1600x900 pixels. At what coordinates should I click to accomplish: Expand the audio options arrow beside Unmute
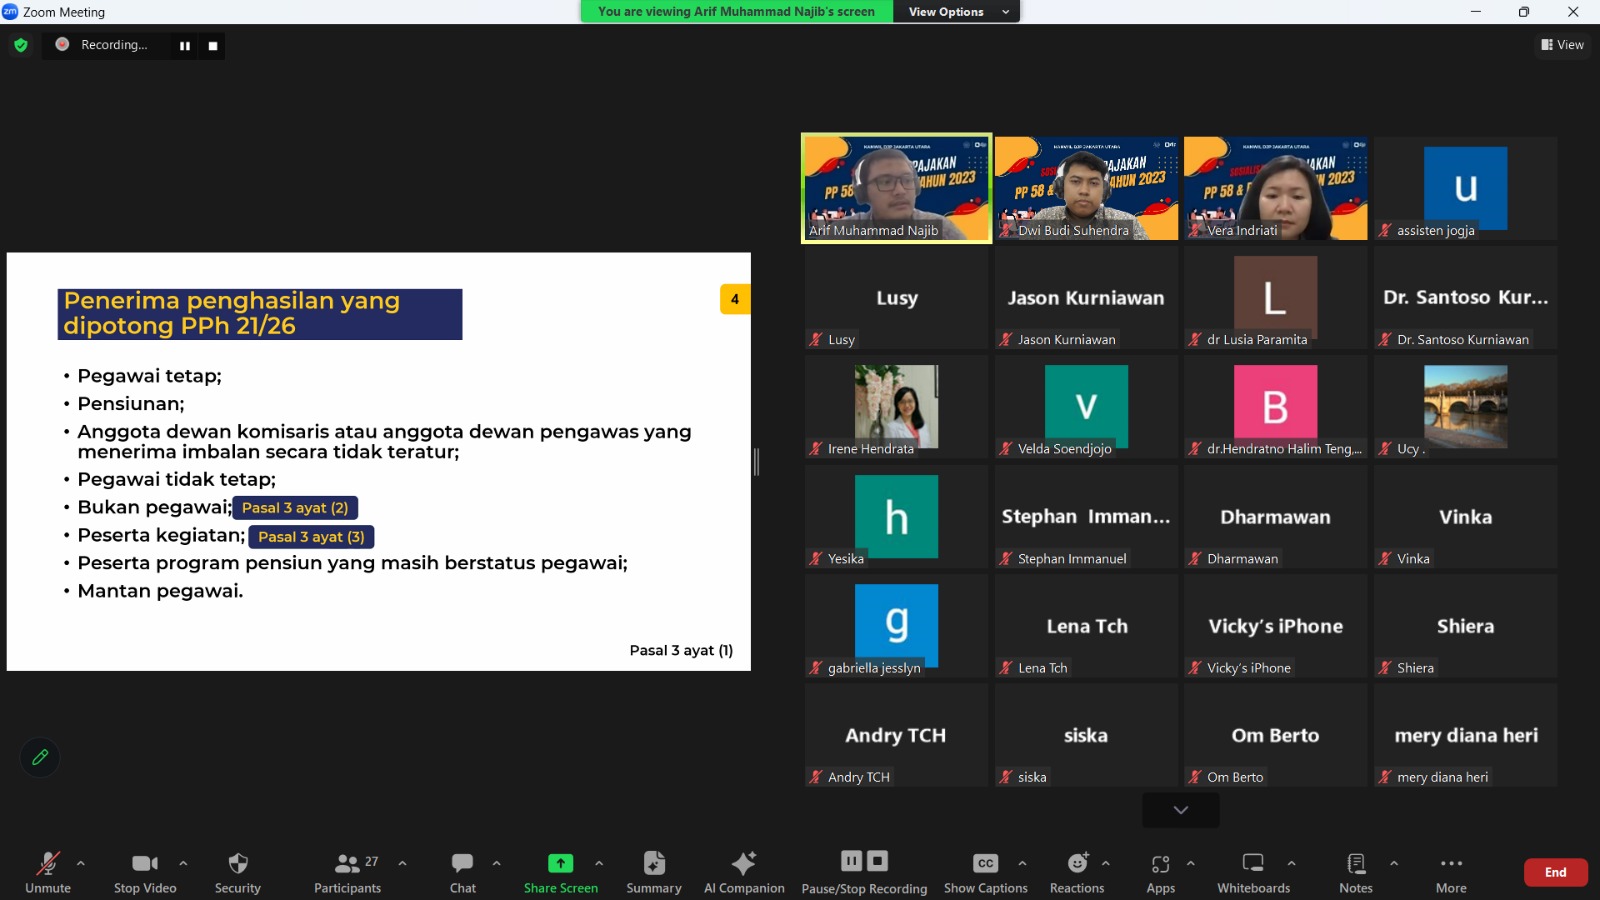[x=81, y=863]
